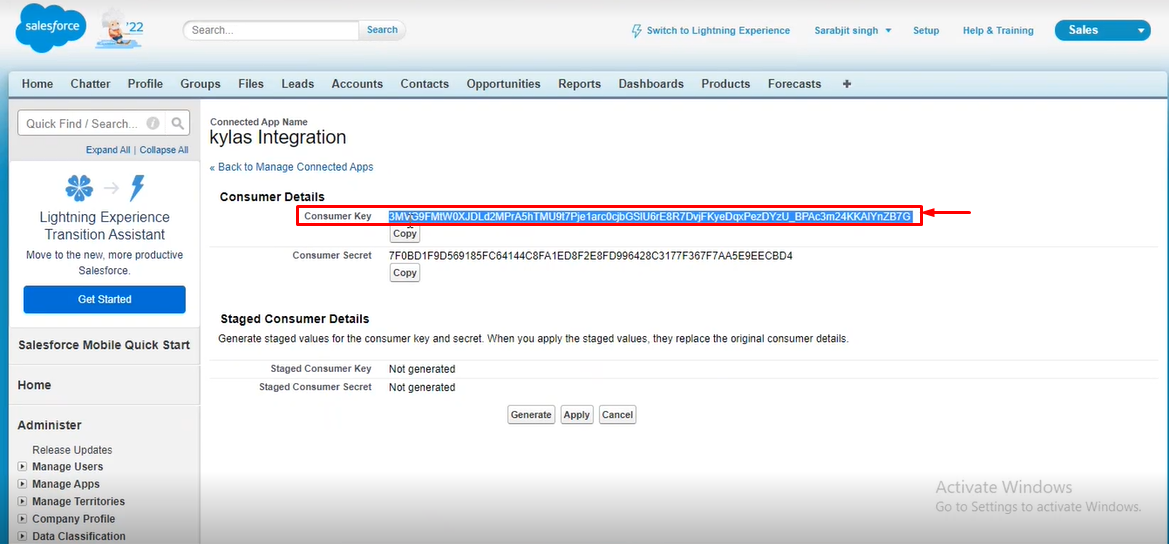The image size is (1169, 544).
Task: Copy the Consumer Secret
Action: click(x=405, y=273)
